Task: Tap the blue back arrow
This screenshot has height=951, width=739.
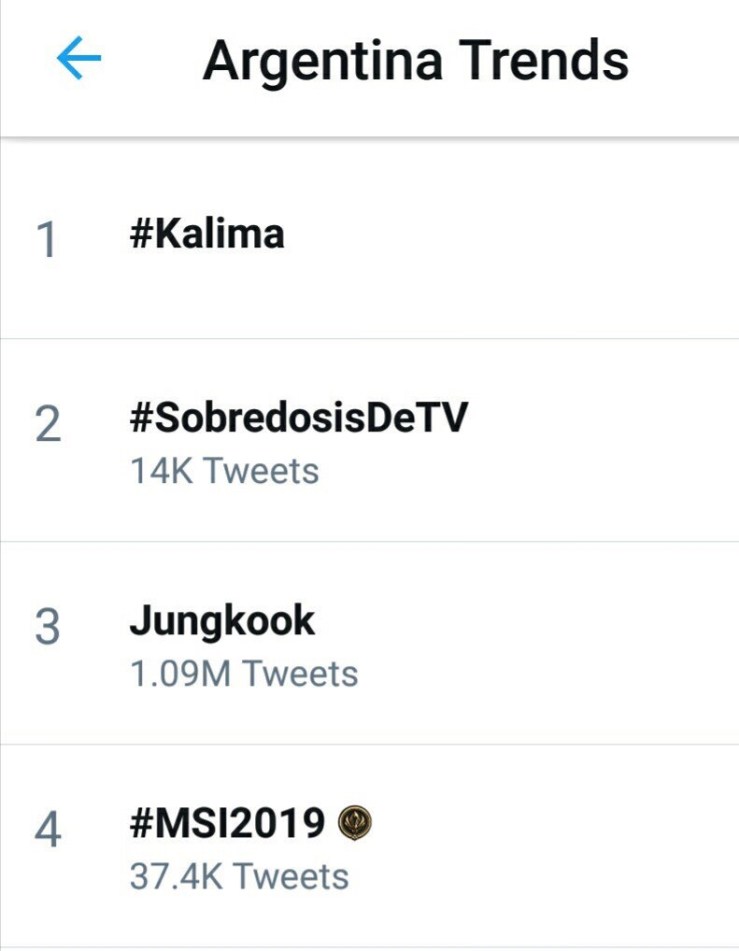Action: point(78,60)
